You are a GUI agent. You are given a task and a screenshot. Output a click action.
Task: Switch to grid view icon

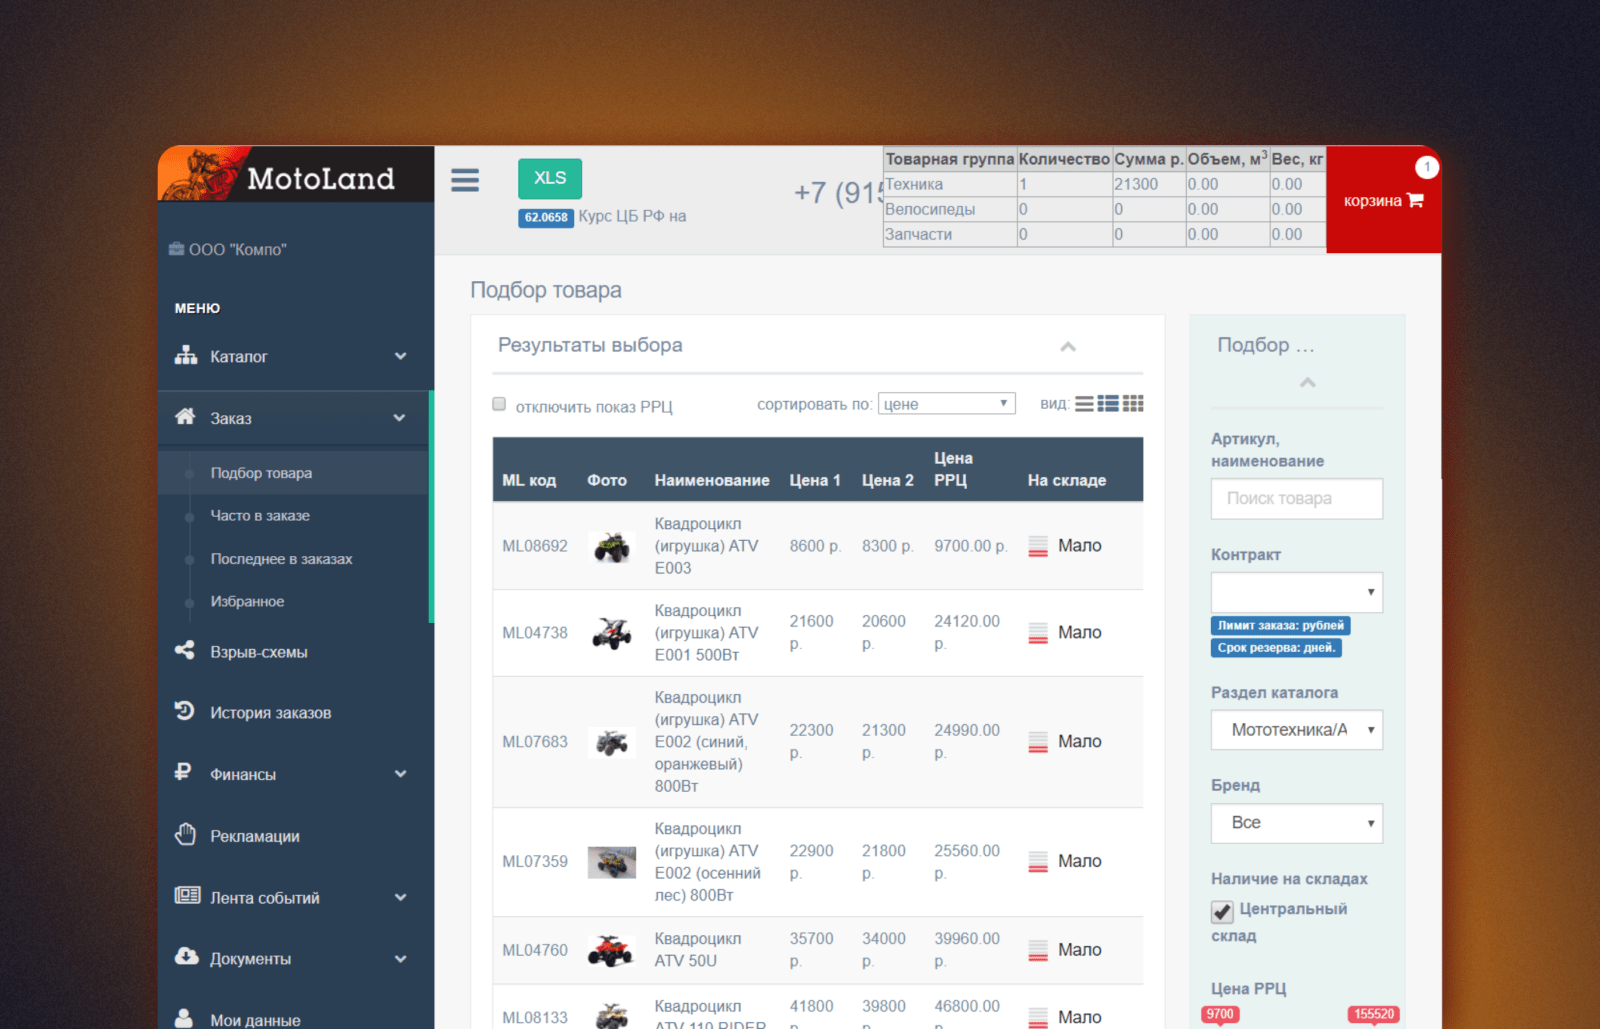tap(1133, 404)
